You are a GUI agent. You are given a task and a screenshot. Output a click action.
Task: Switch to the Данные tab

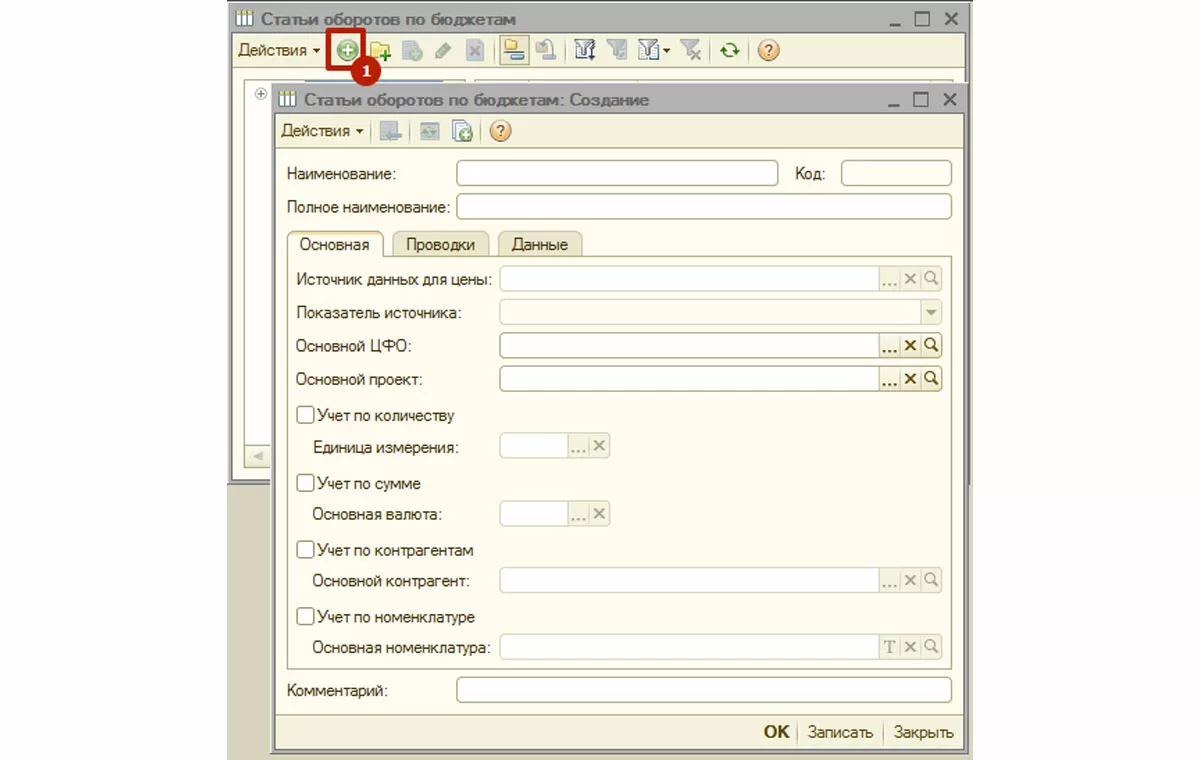tap(539, 244)
